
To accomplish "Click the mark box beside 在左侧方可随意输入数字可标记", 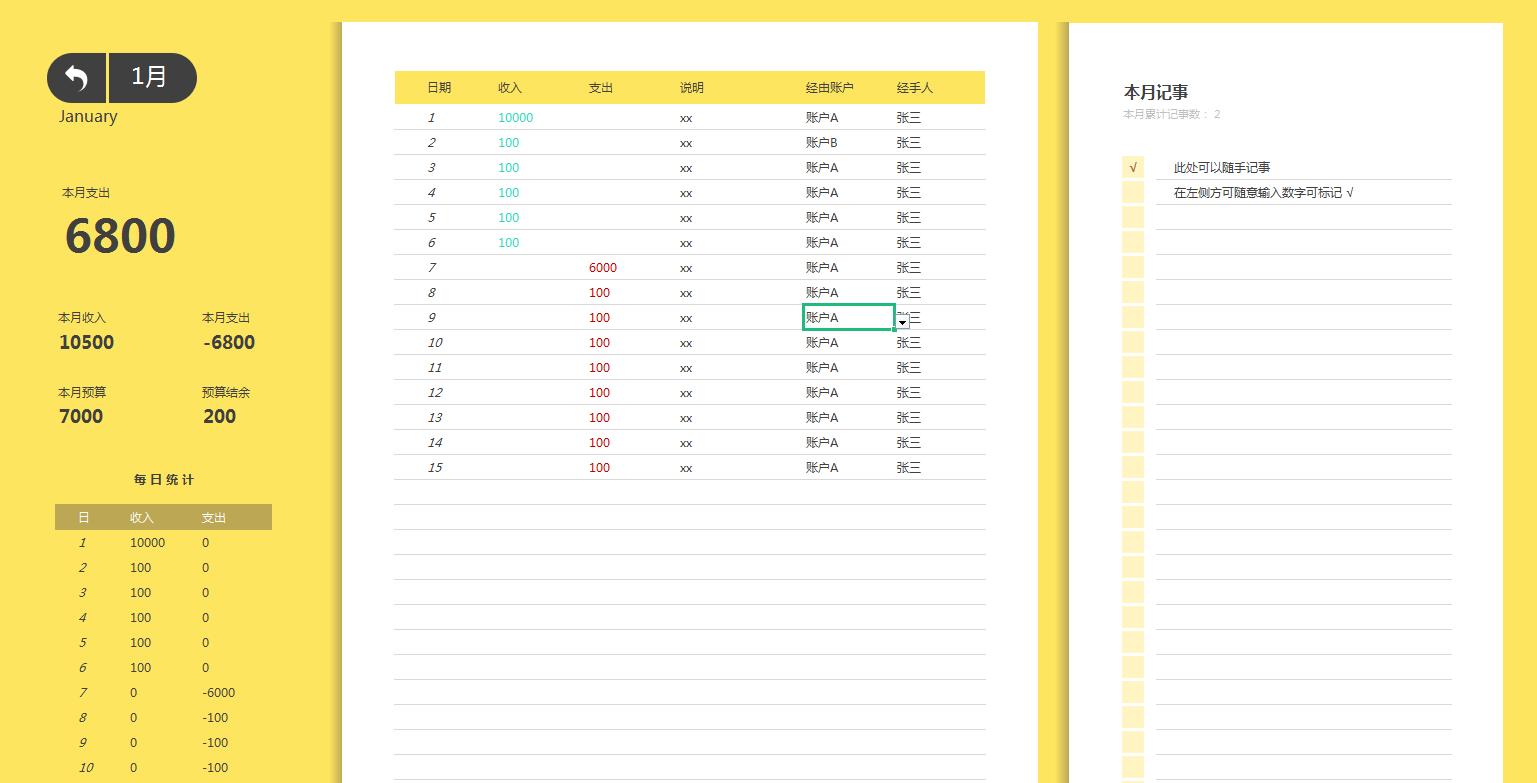I will [x=1132, y=192].
